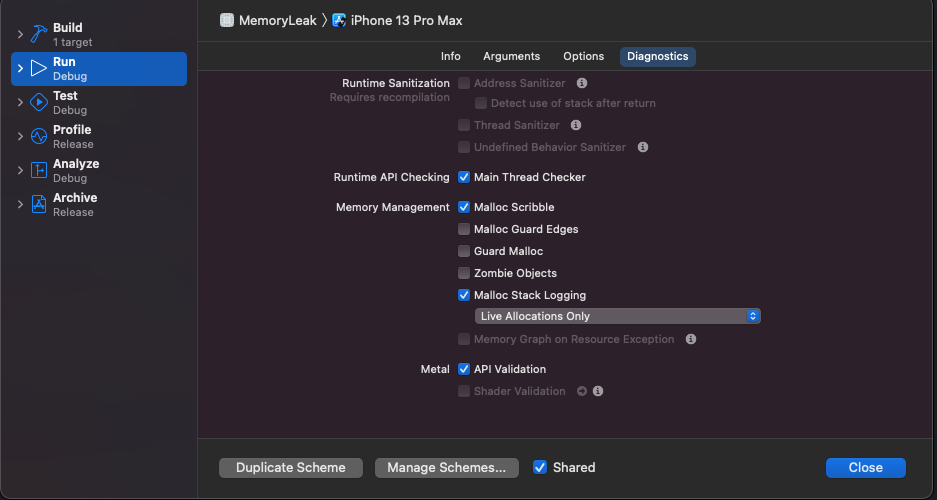
Task: Expand the Build scheme action
Action: click(20, 35)
